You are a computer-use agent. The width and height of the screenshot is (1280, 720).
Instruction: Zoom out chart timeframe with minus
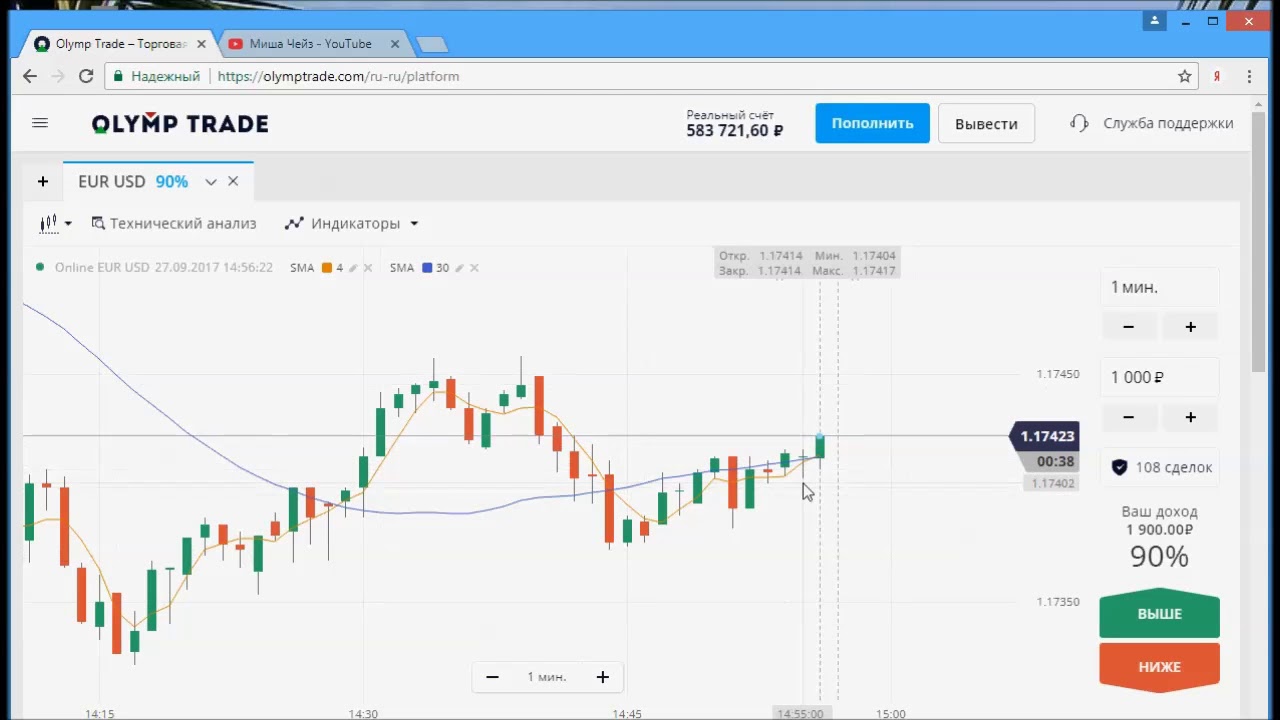point(492,677)
